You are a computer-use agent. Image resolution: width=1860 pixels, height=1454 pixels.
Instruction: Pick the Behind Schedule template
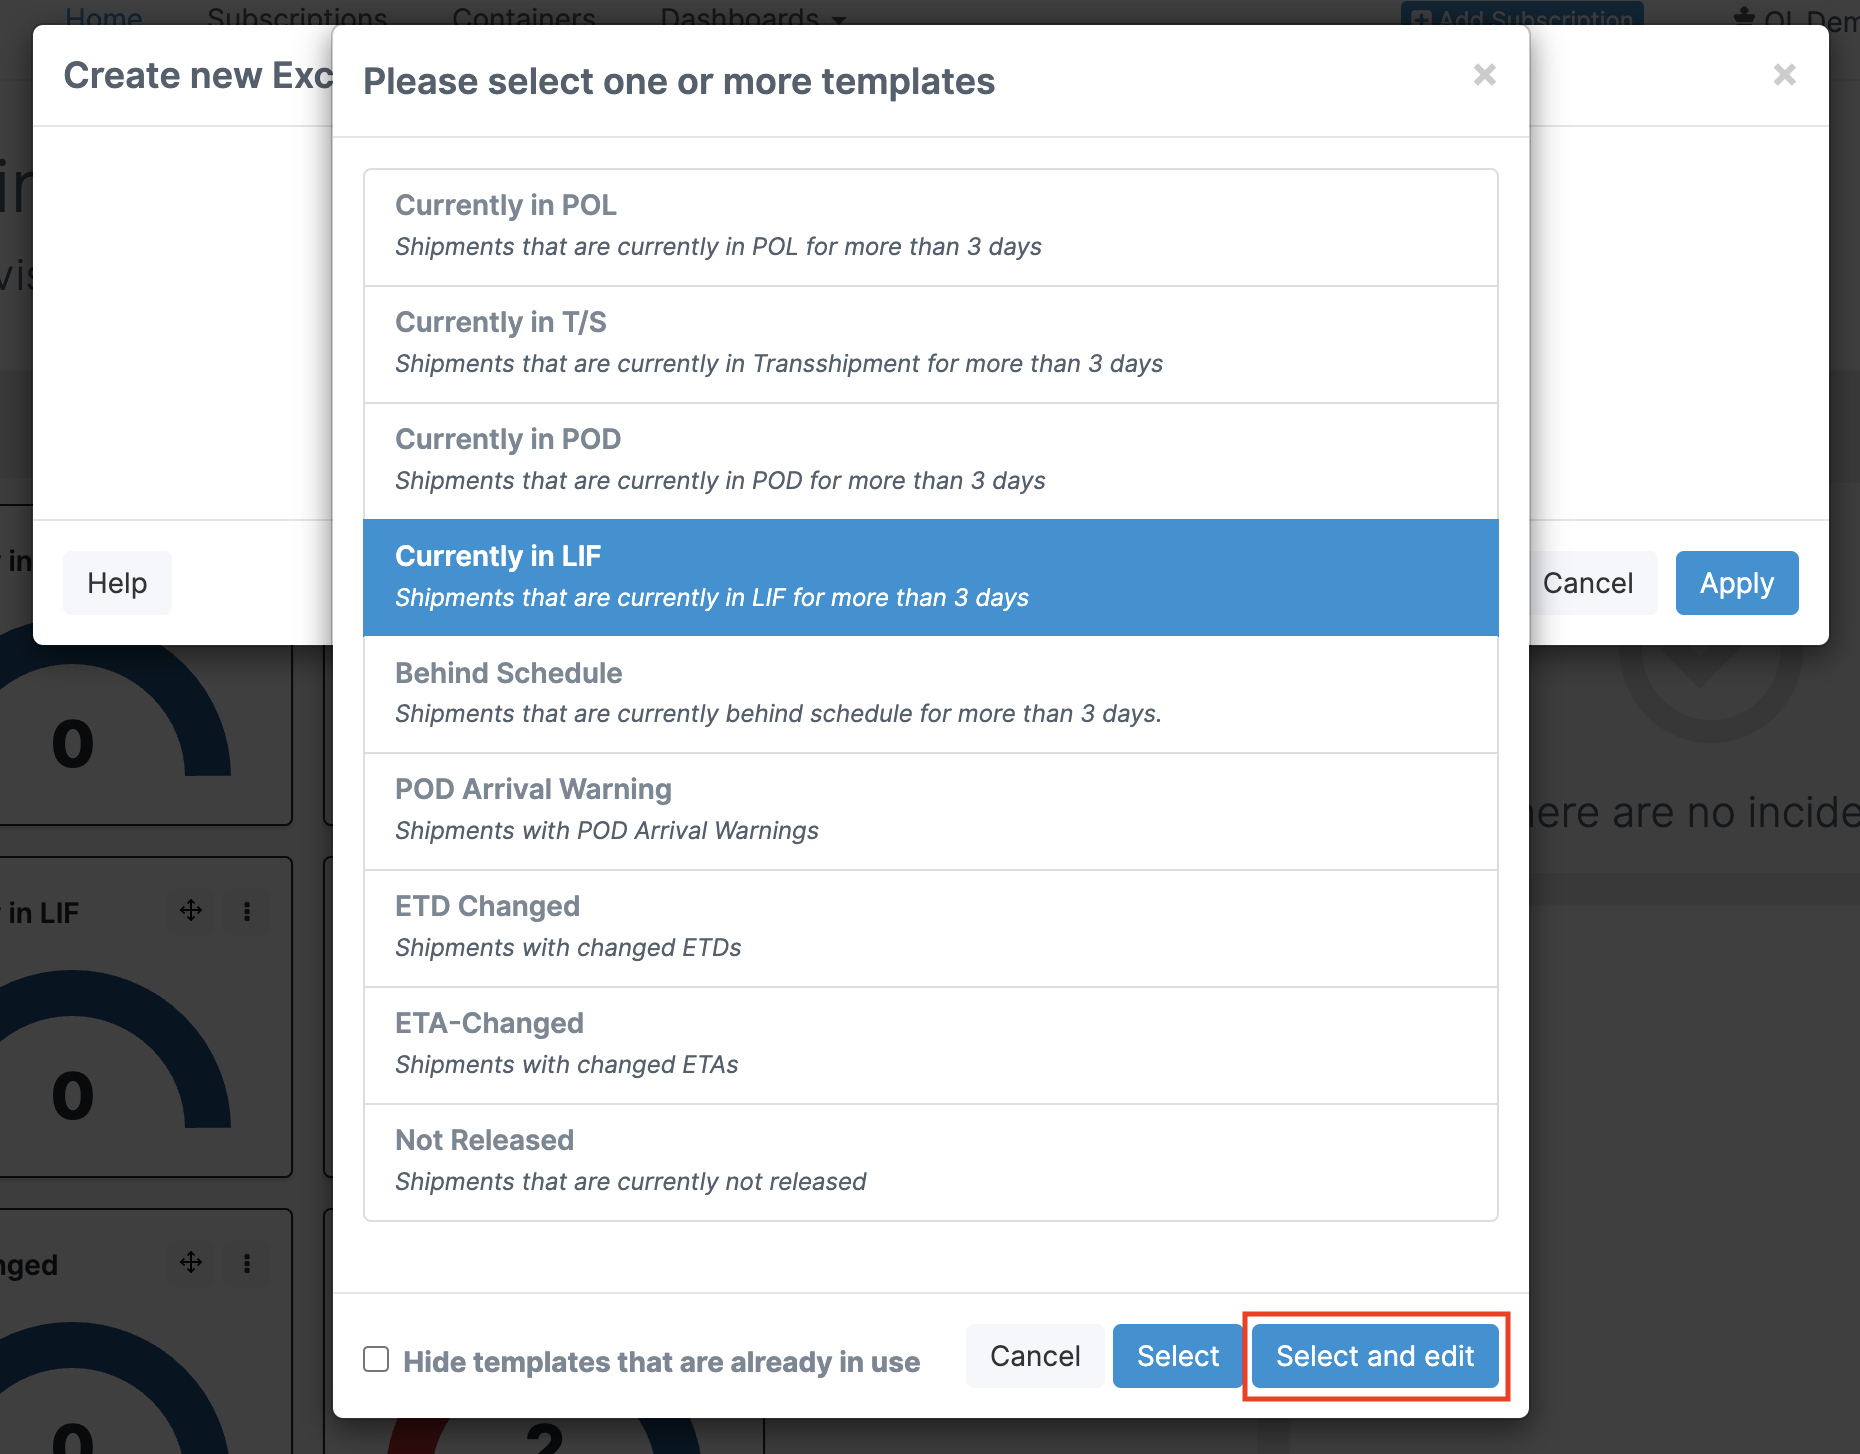(931, 695)
